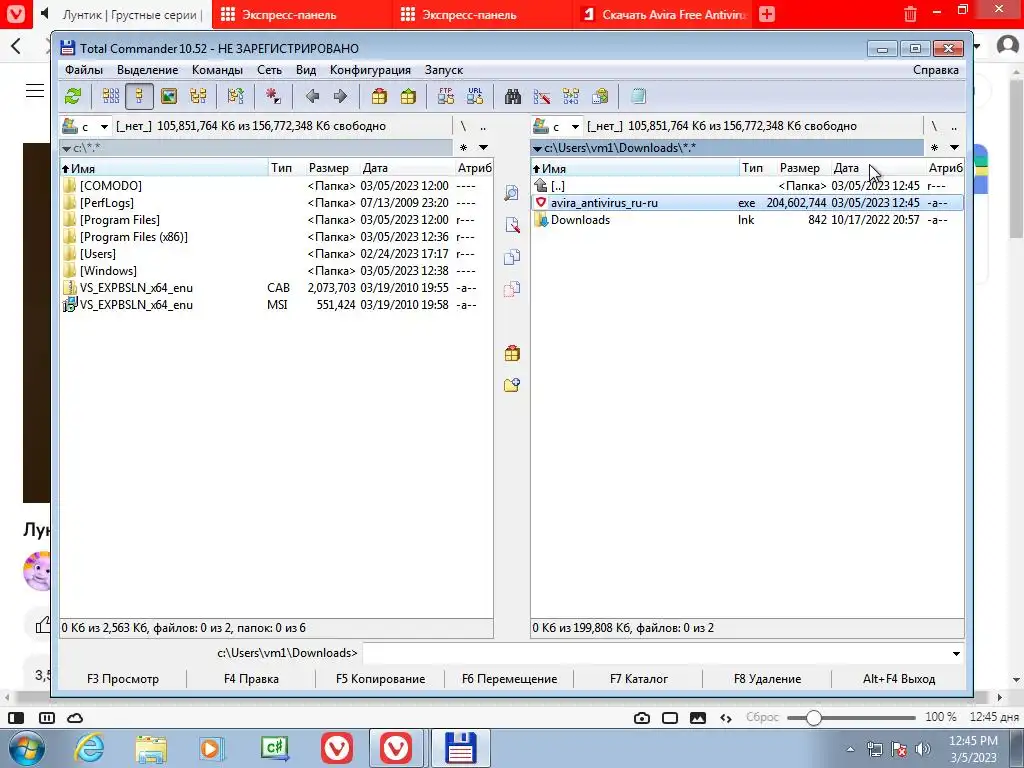This screenshot has width=1024, height=768.
Task: Open right panel path triangle near c:\Users
Action: point(537,148)
